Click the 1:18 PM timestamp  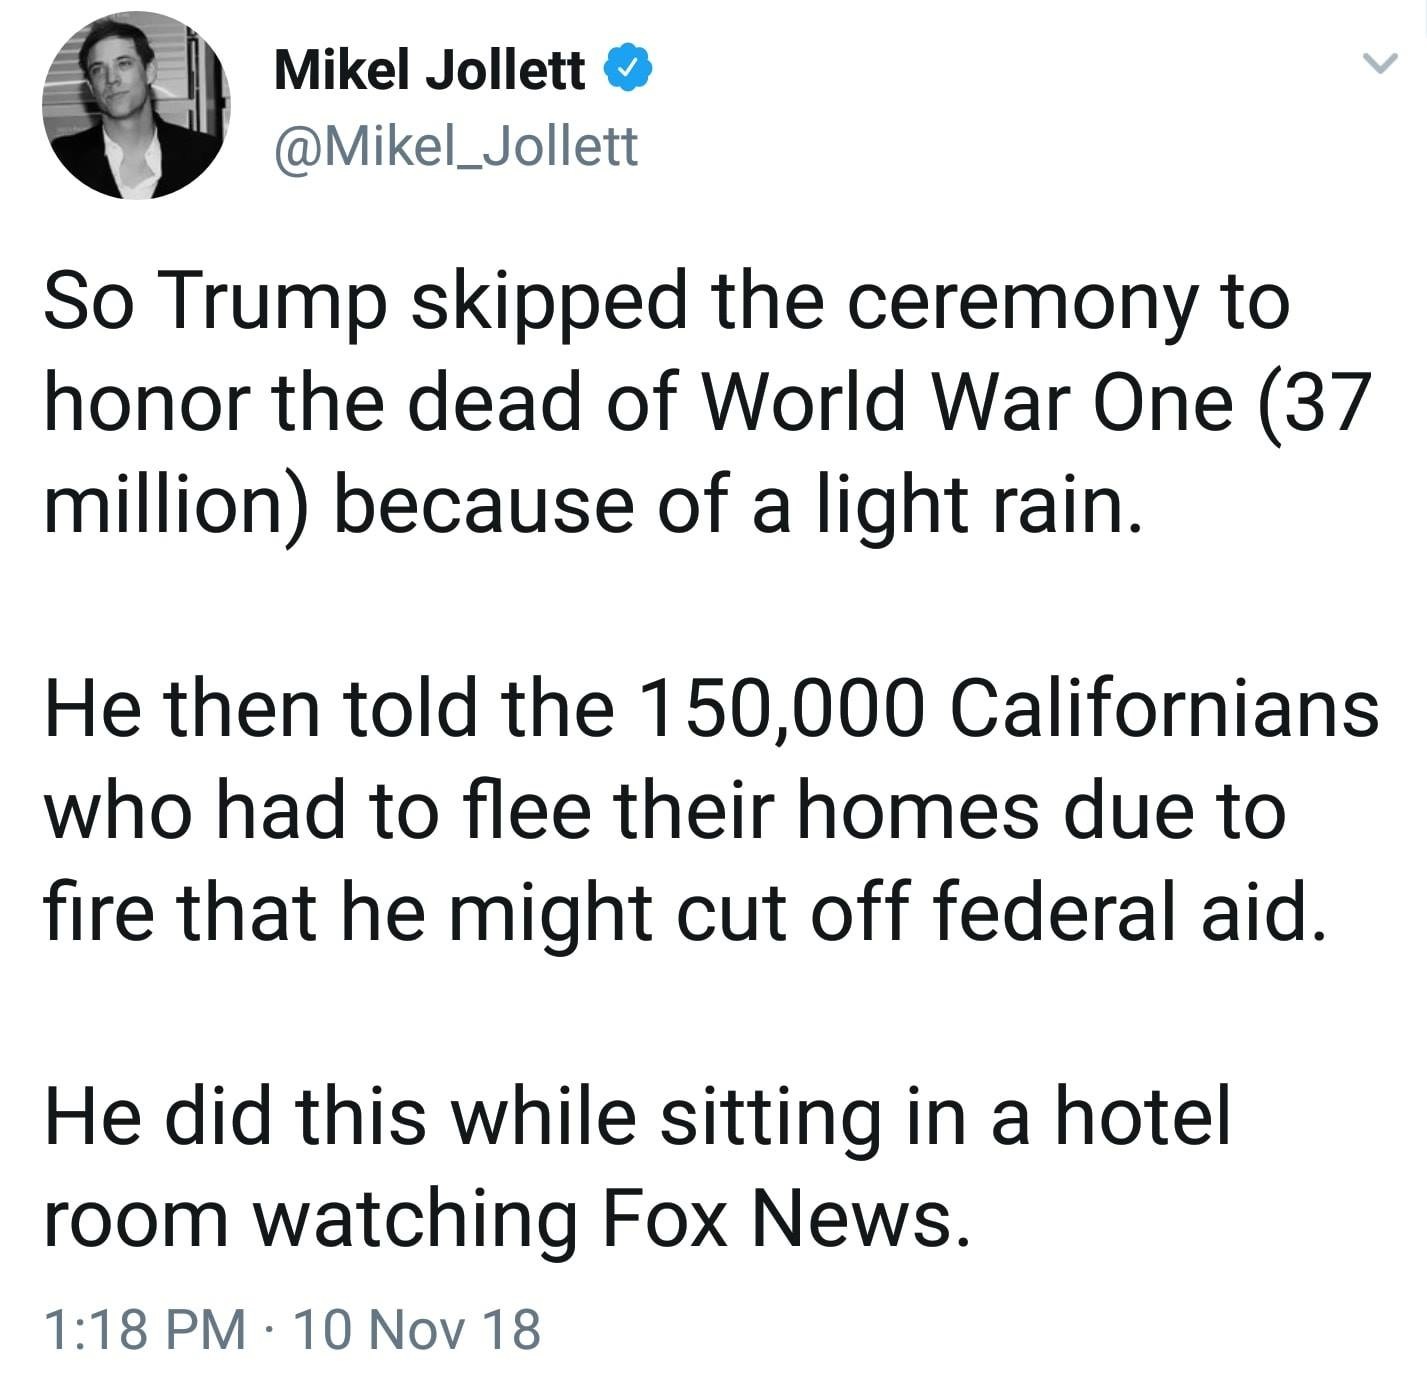[x=145, y=1329]
